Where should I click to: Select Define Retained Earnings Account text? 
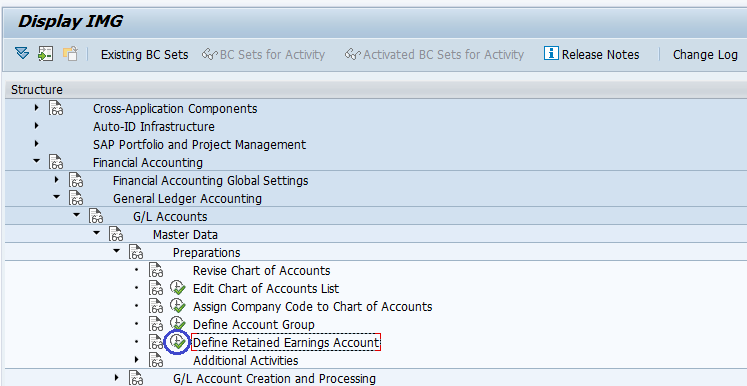(286, 342)
